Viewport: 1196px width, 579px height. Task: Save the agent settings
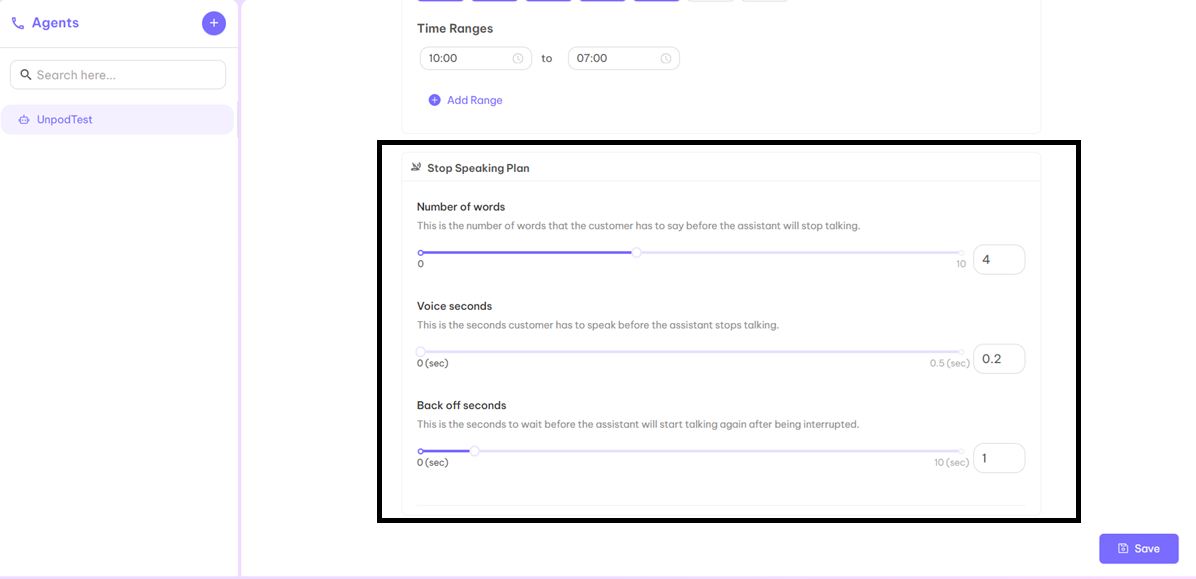[x=1139, y=548]
